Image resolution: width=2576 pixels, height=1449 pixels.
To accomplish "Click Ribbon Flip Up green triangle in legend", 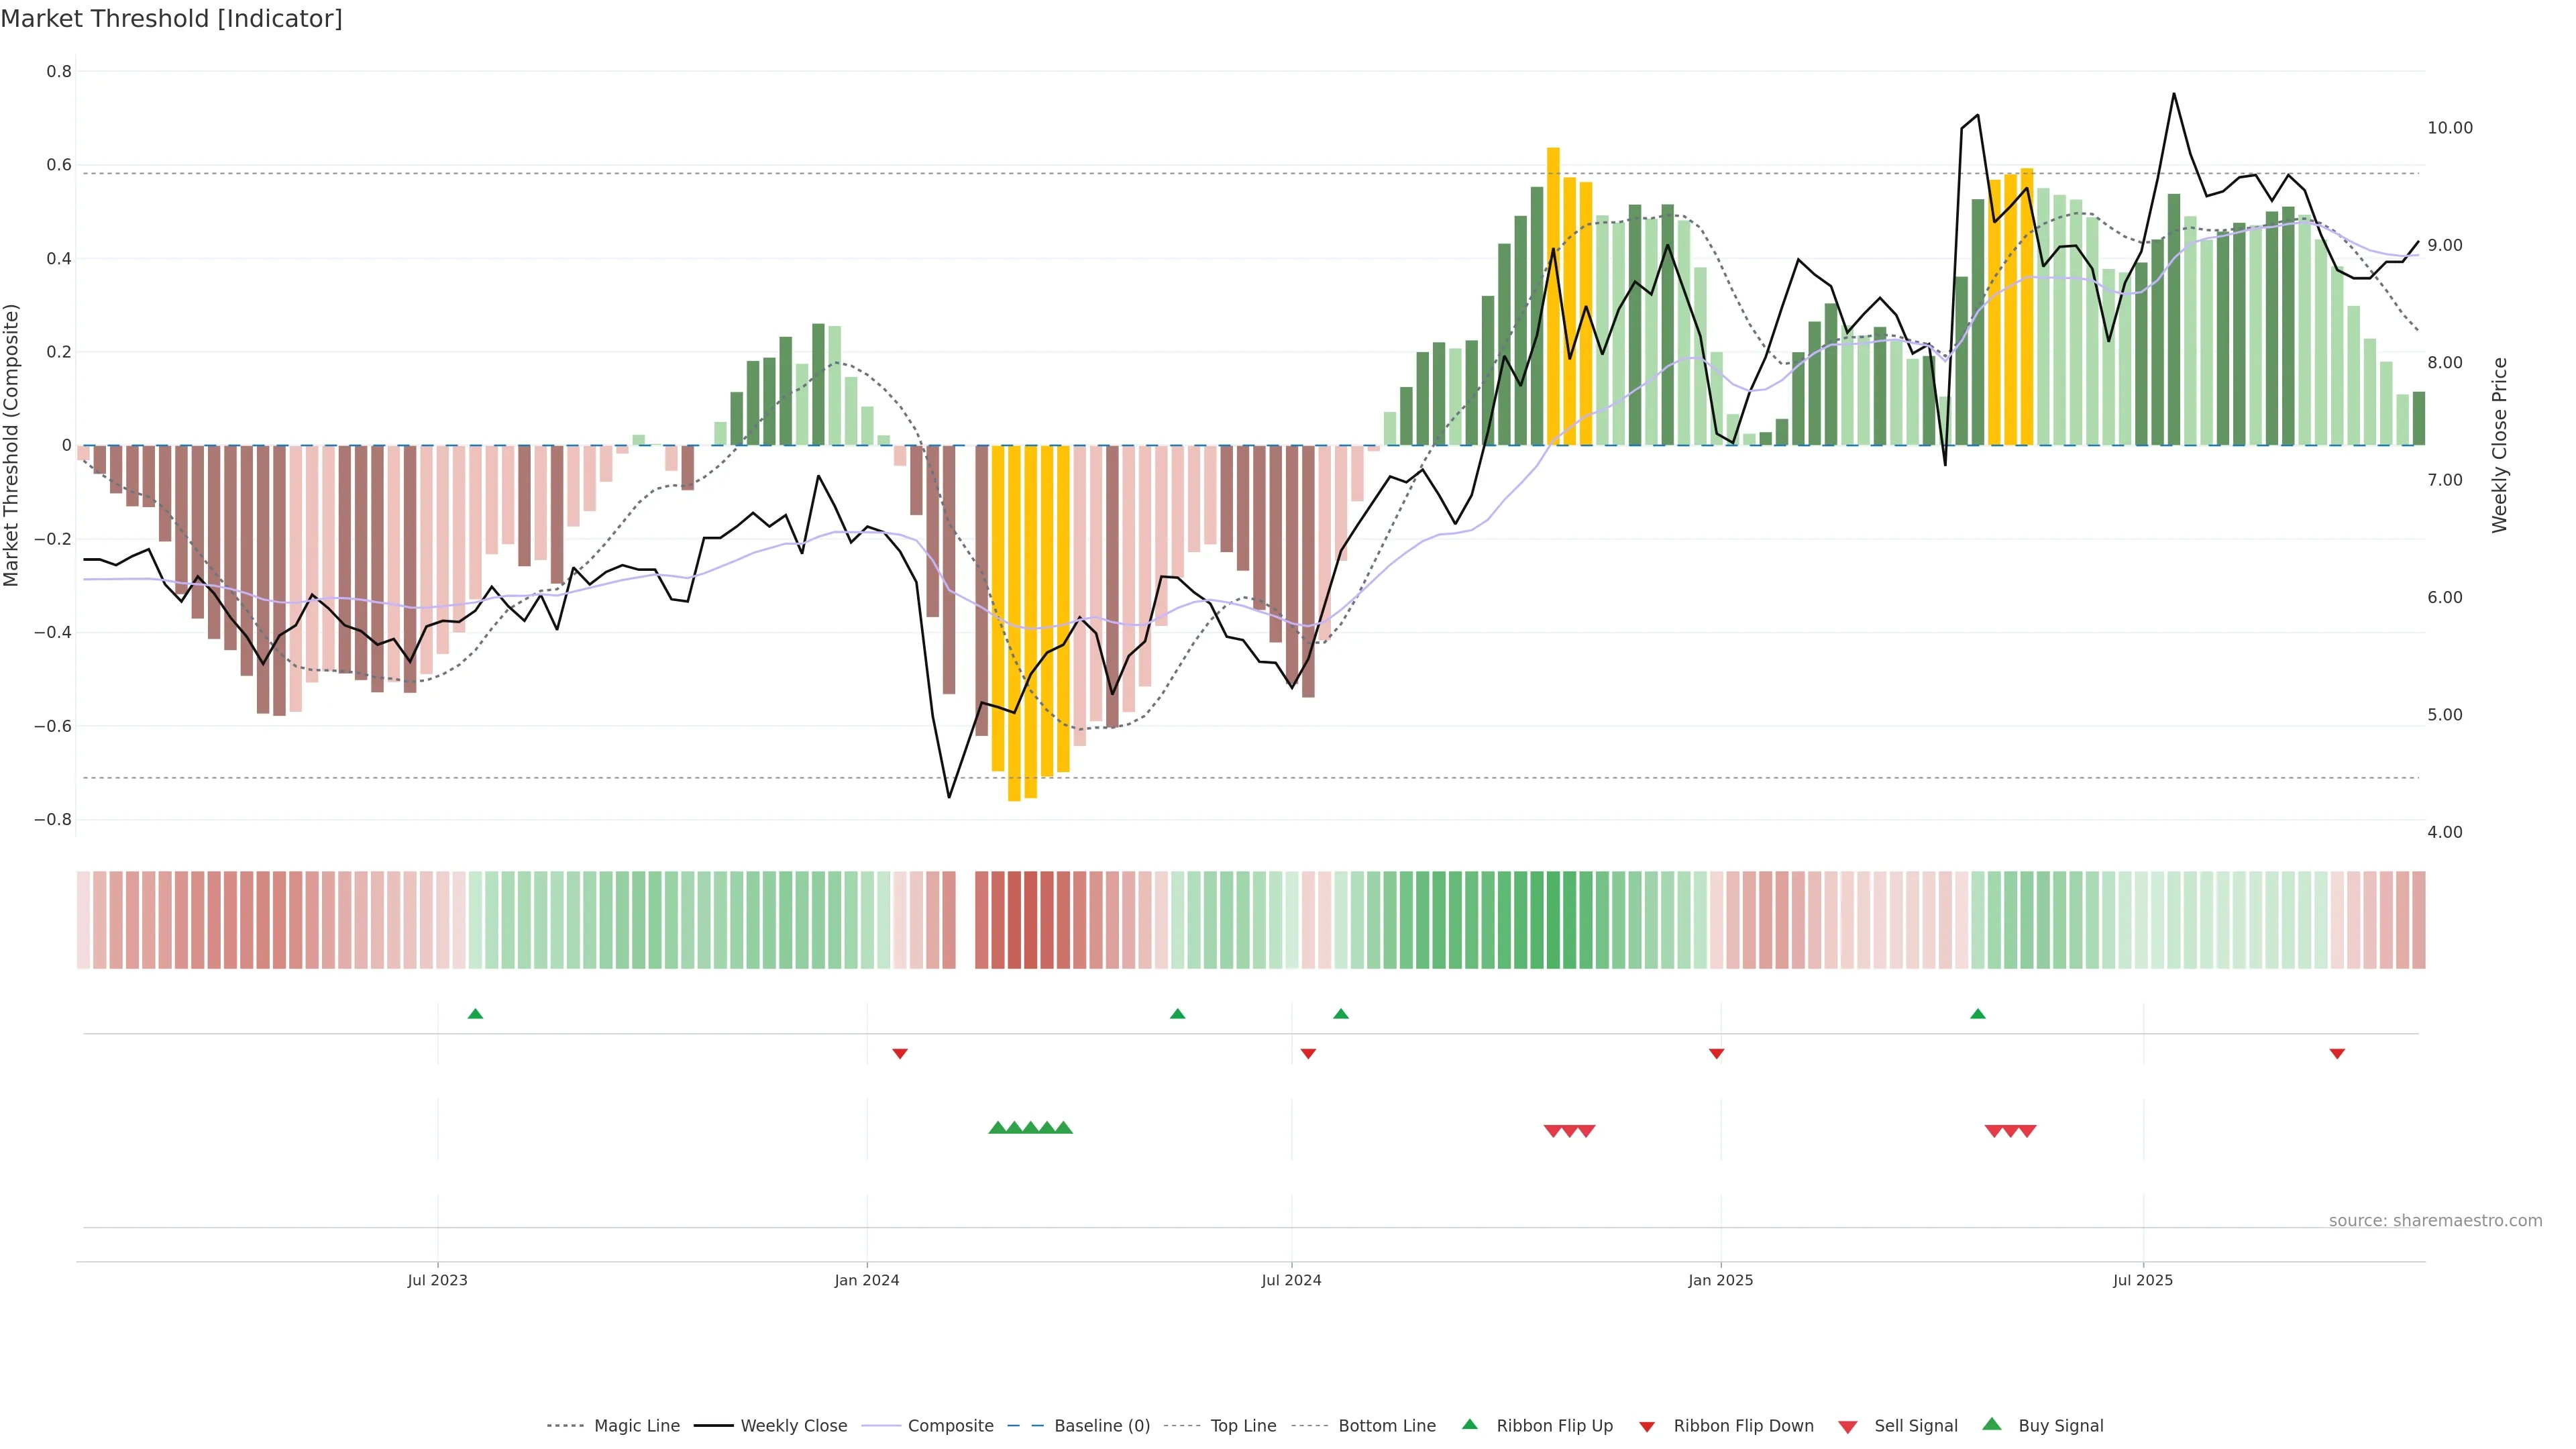I will click(x=1469, y=1424).
